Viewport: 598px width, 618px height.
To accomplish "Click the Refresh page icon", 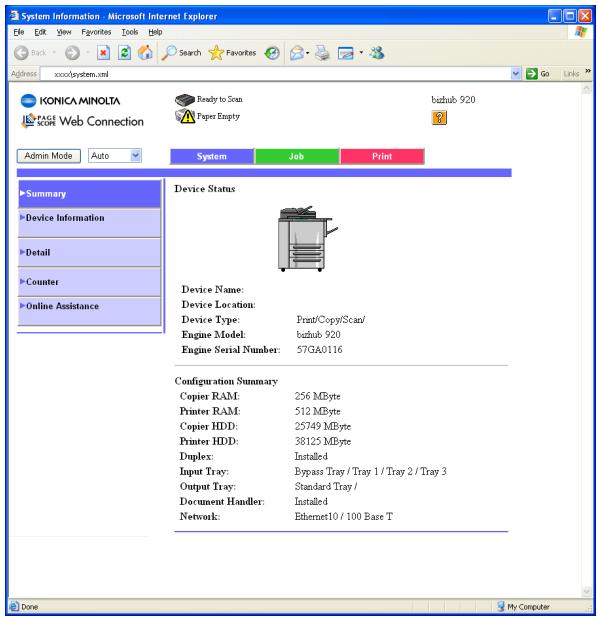I will (x=125, y=53).
